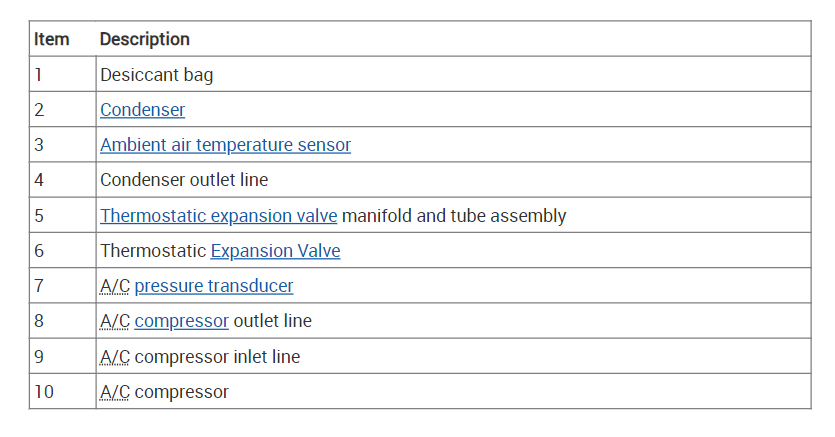Click the A/C abbreviation before pressure transducer
Viewport: 835px width, 437px height.
click(114, 286)
